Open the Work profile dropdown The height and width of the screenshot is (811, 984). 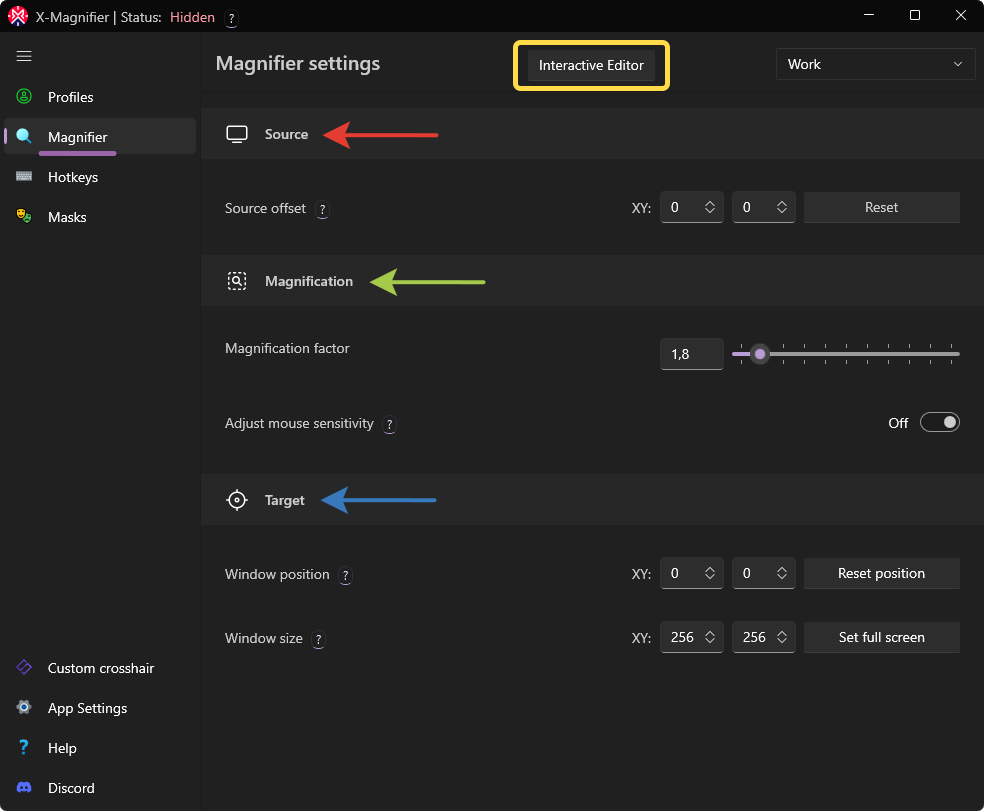[875, 64]
